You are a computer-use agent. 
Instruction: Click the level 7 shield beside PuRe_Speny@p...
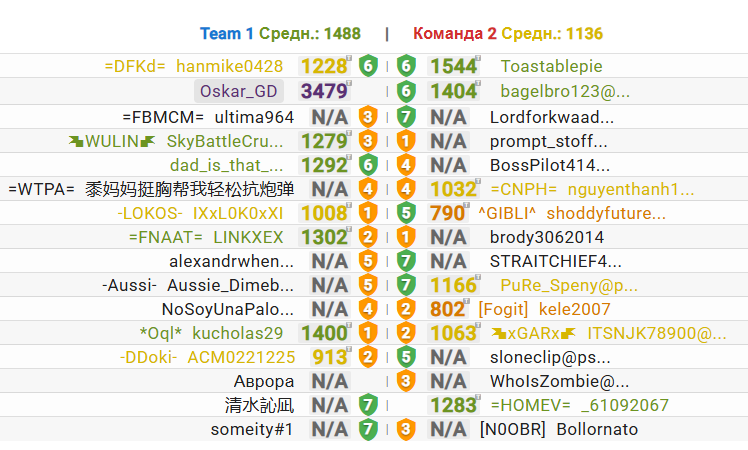tap(406, 285)
